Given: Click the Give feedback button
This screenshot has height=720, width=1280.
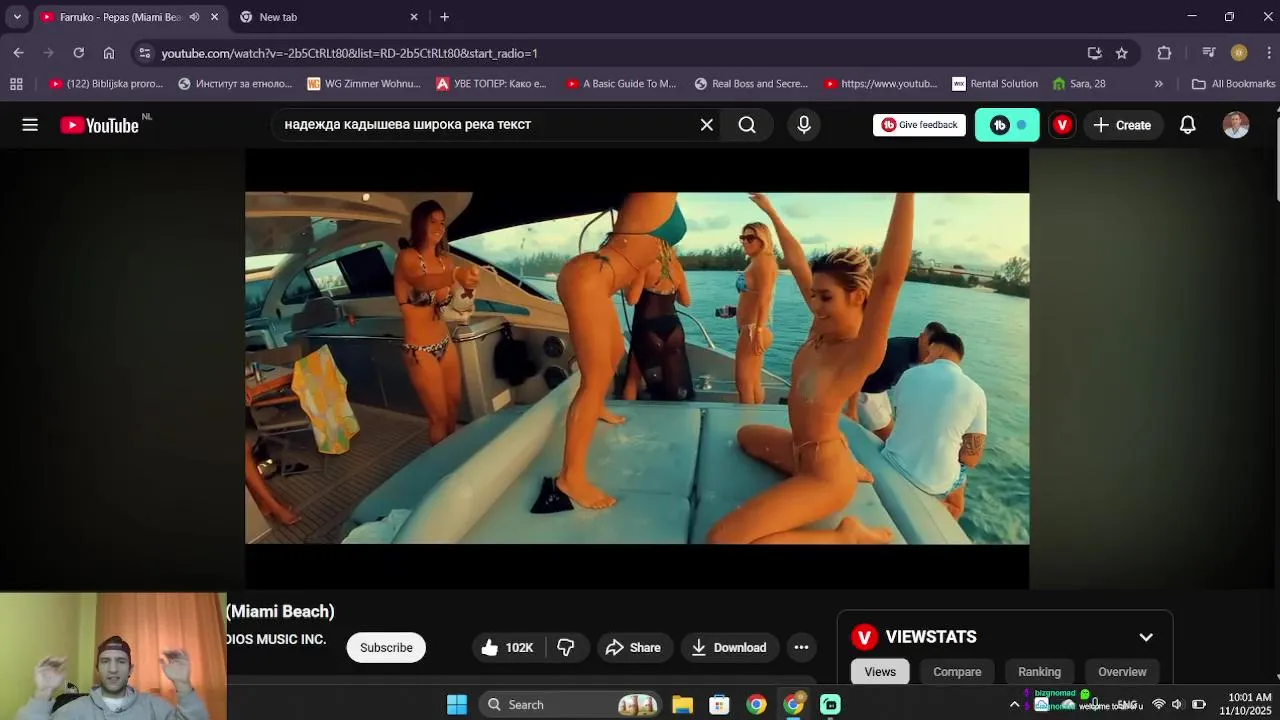Looking at the screenshot, I should [919, 125].
